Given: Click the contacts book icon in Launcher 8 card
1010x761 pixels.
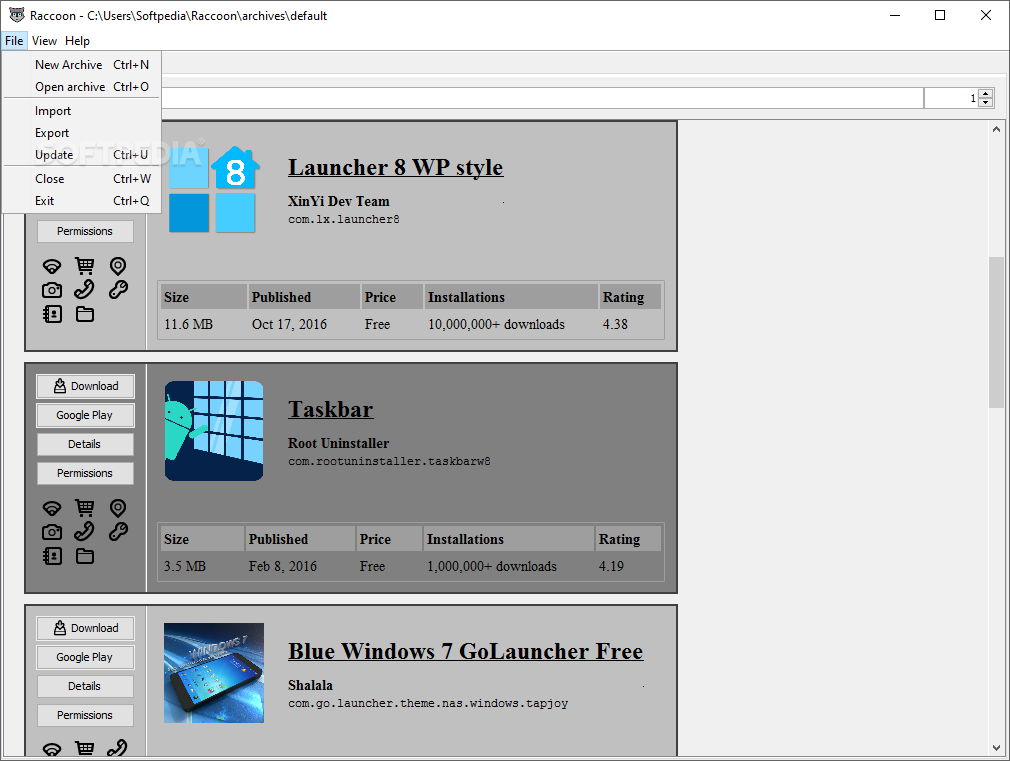Looking at the screenshot, I should (52, 314).
